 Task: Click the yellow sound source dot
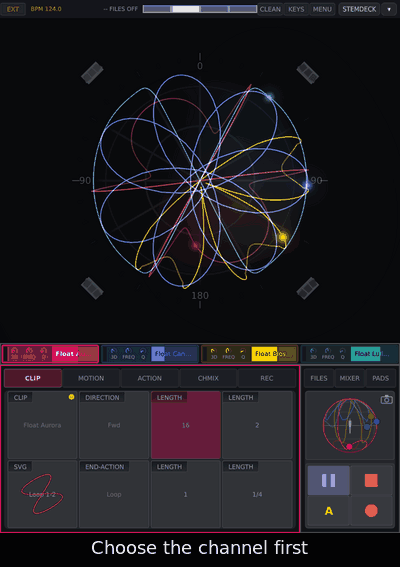(283, 237)
